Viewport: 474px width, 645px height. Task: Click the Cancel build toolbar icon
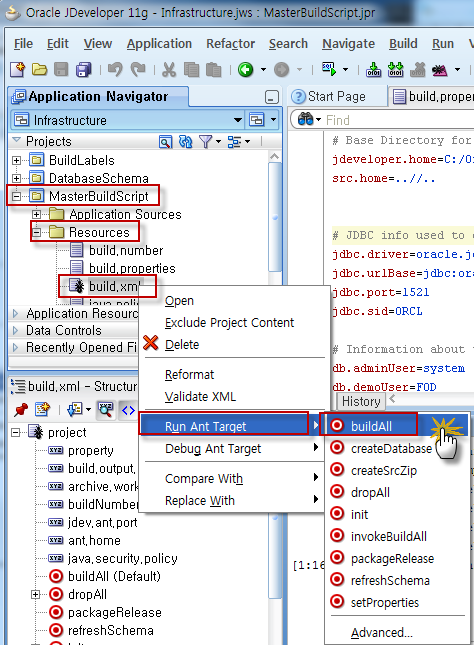pyautogui.click(x=417, y=70)
